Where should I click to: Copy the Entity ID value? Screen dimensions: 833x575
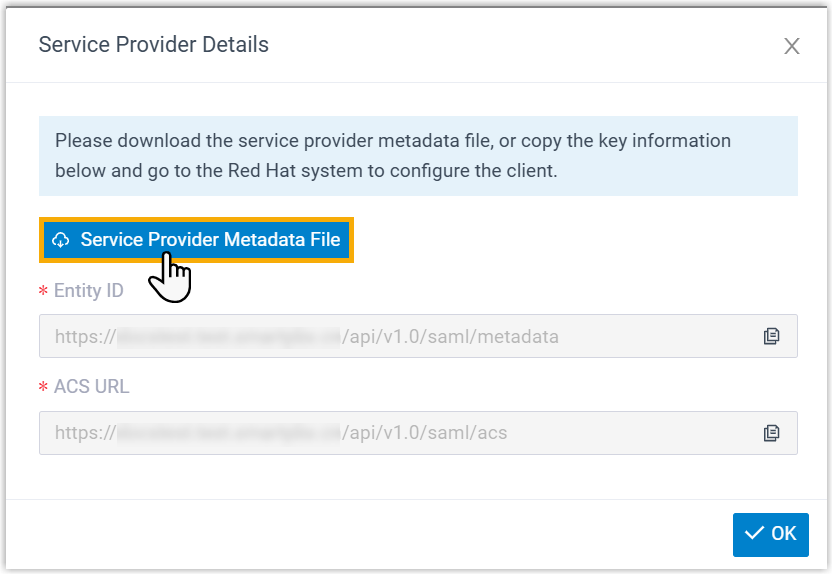click(771, 336)
